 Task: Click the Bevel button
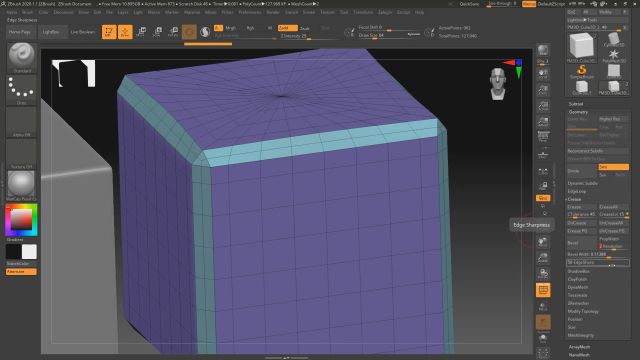point(582,243)
